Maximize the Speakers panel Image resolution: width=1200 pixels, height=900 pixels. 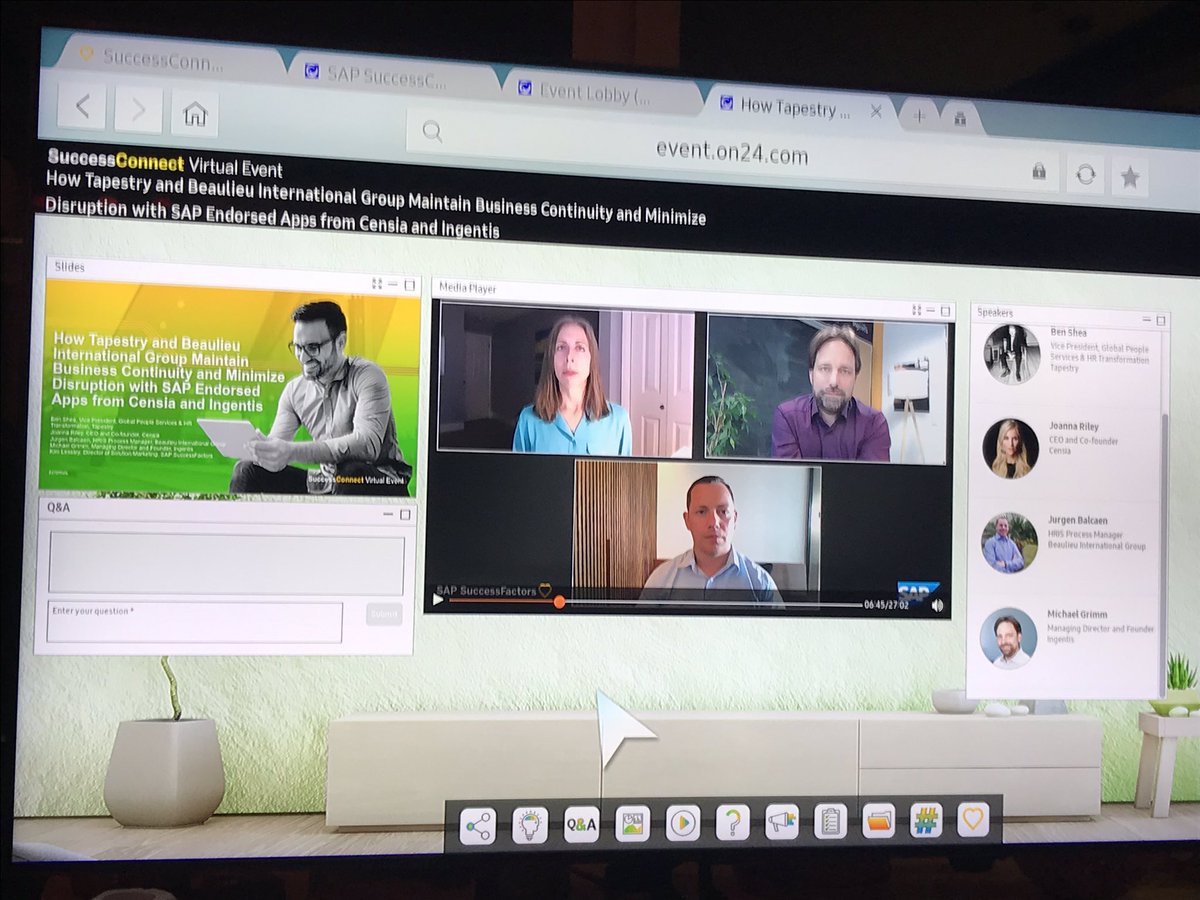[1160, 321]
